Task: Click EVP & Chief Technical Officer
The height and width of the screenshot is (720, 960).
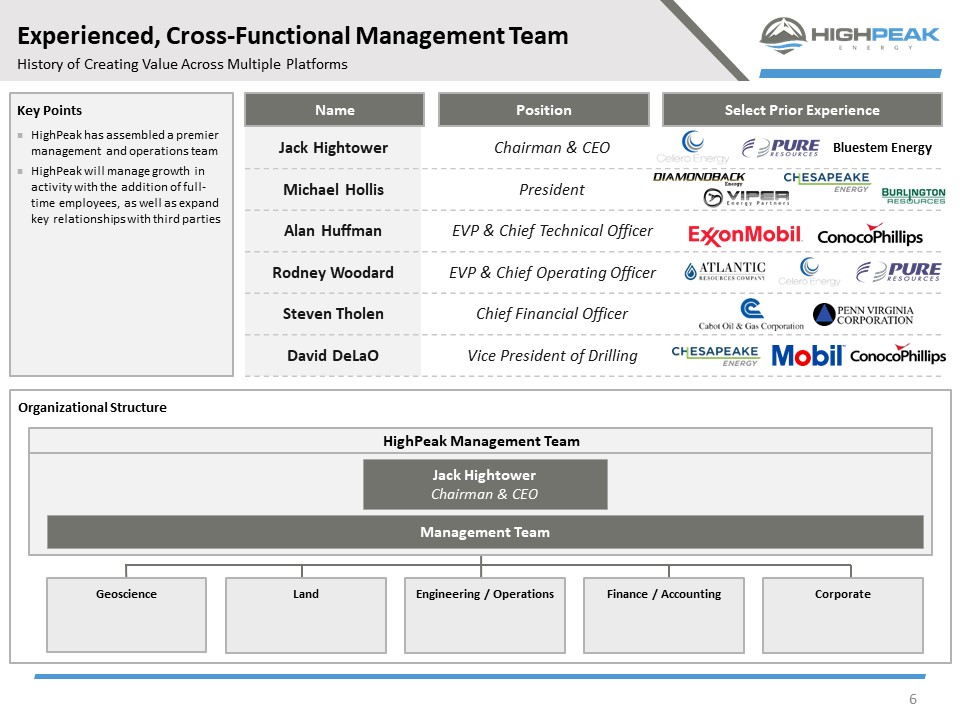Action: coord(552,231)
